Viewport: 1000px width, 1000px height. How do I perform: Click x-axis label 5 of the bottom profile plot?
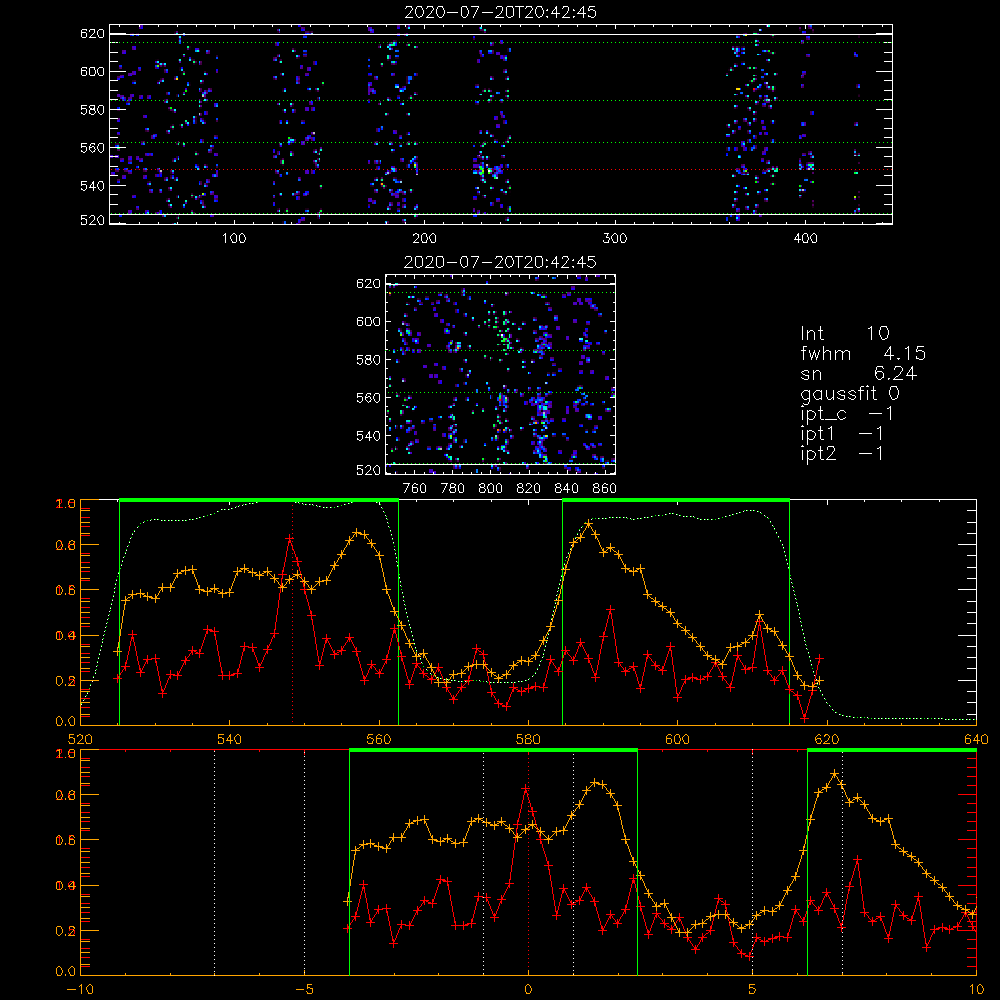(x=753, y=989)
